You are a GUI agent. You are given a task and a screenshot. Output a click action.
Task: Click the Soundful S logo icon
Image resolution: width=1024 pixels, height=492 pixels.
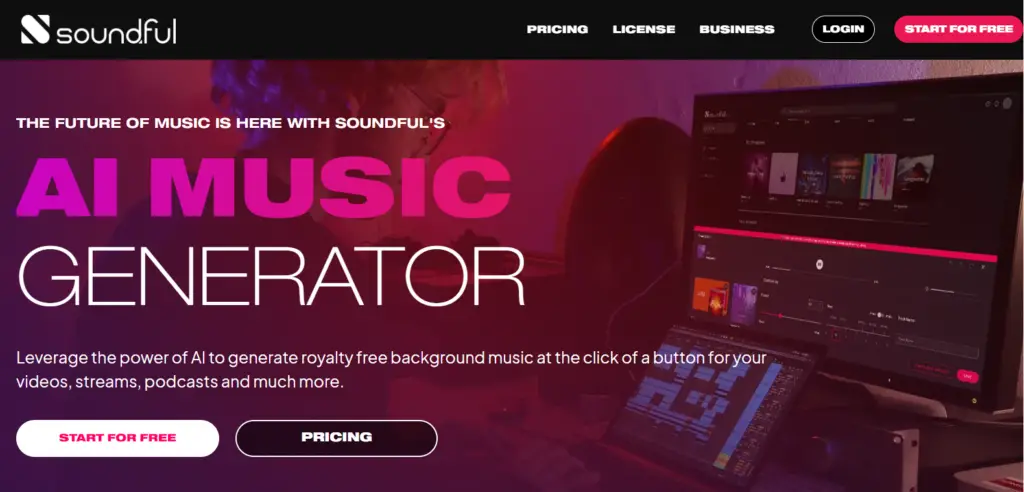point(35,29)
